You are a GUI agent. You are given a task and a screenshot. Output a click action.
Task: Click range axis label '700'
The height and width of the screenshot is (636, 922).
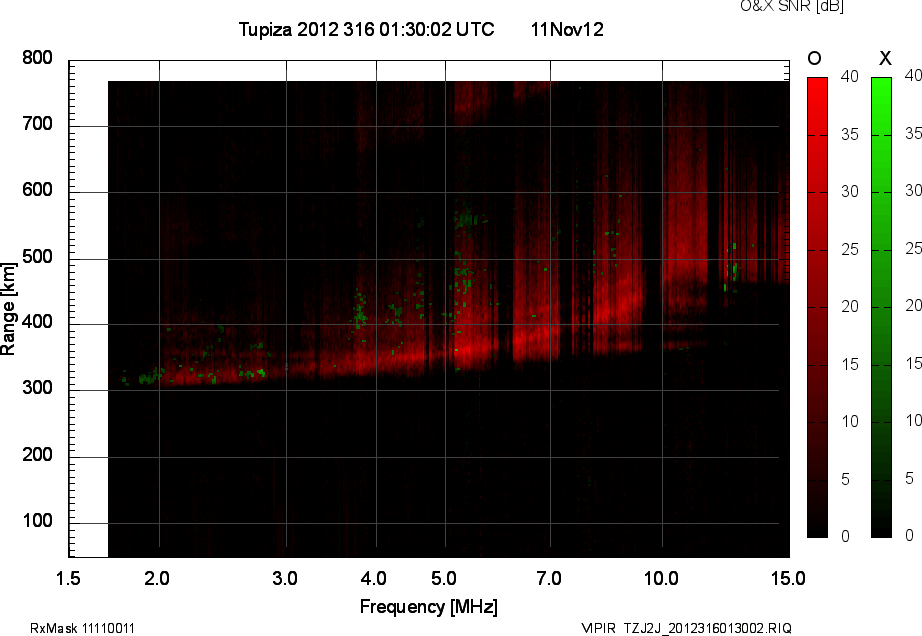pos(37,124)
